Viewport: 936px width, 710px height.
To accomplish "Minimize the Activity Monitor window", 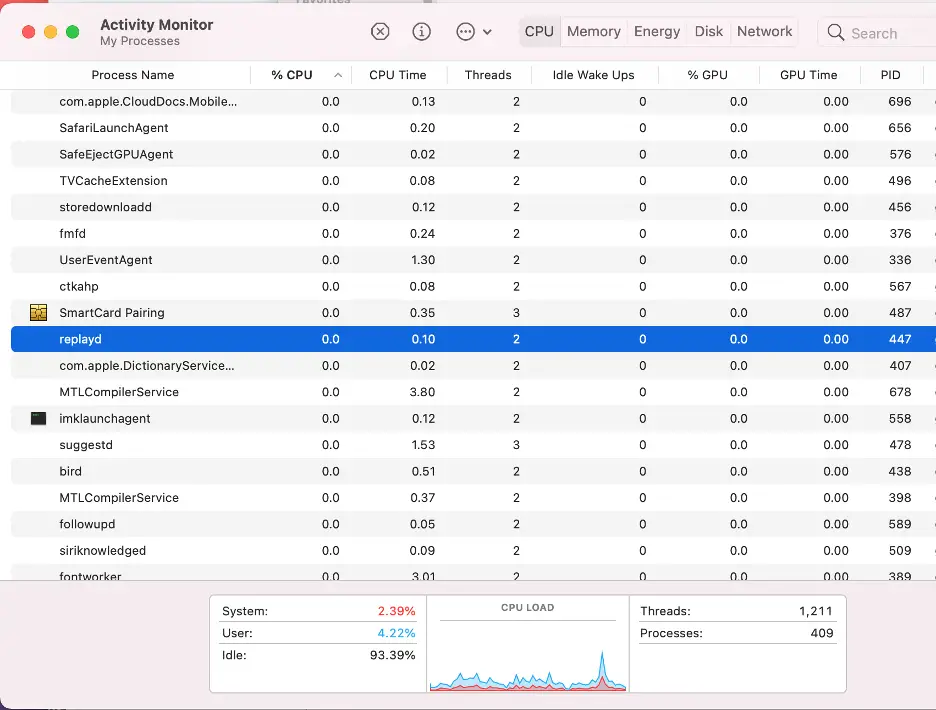I will coord(50,32).
